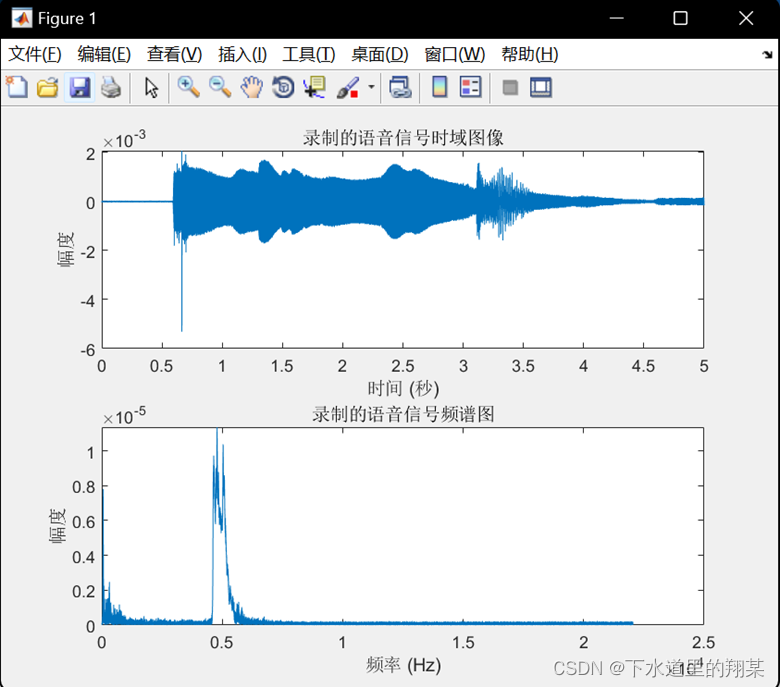Viewport: 780px width, 687px height.
Task: Insert a legend using toolbar icon
Action: pyautogui.click(x=471, y=88)
